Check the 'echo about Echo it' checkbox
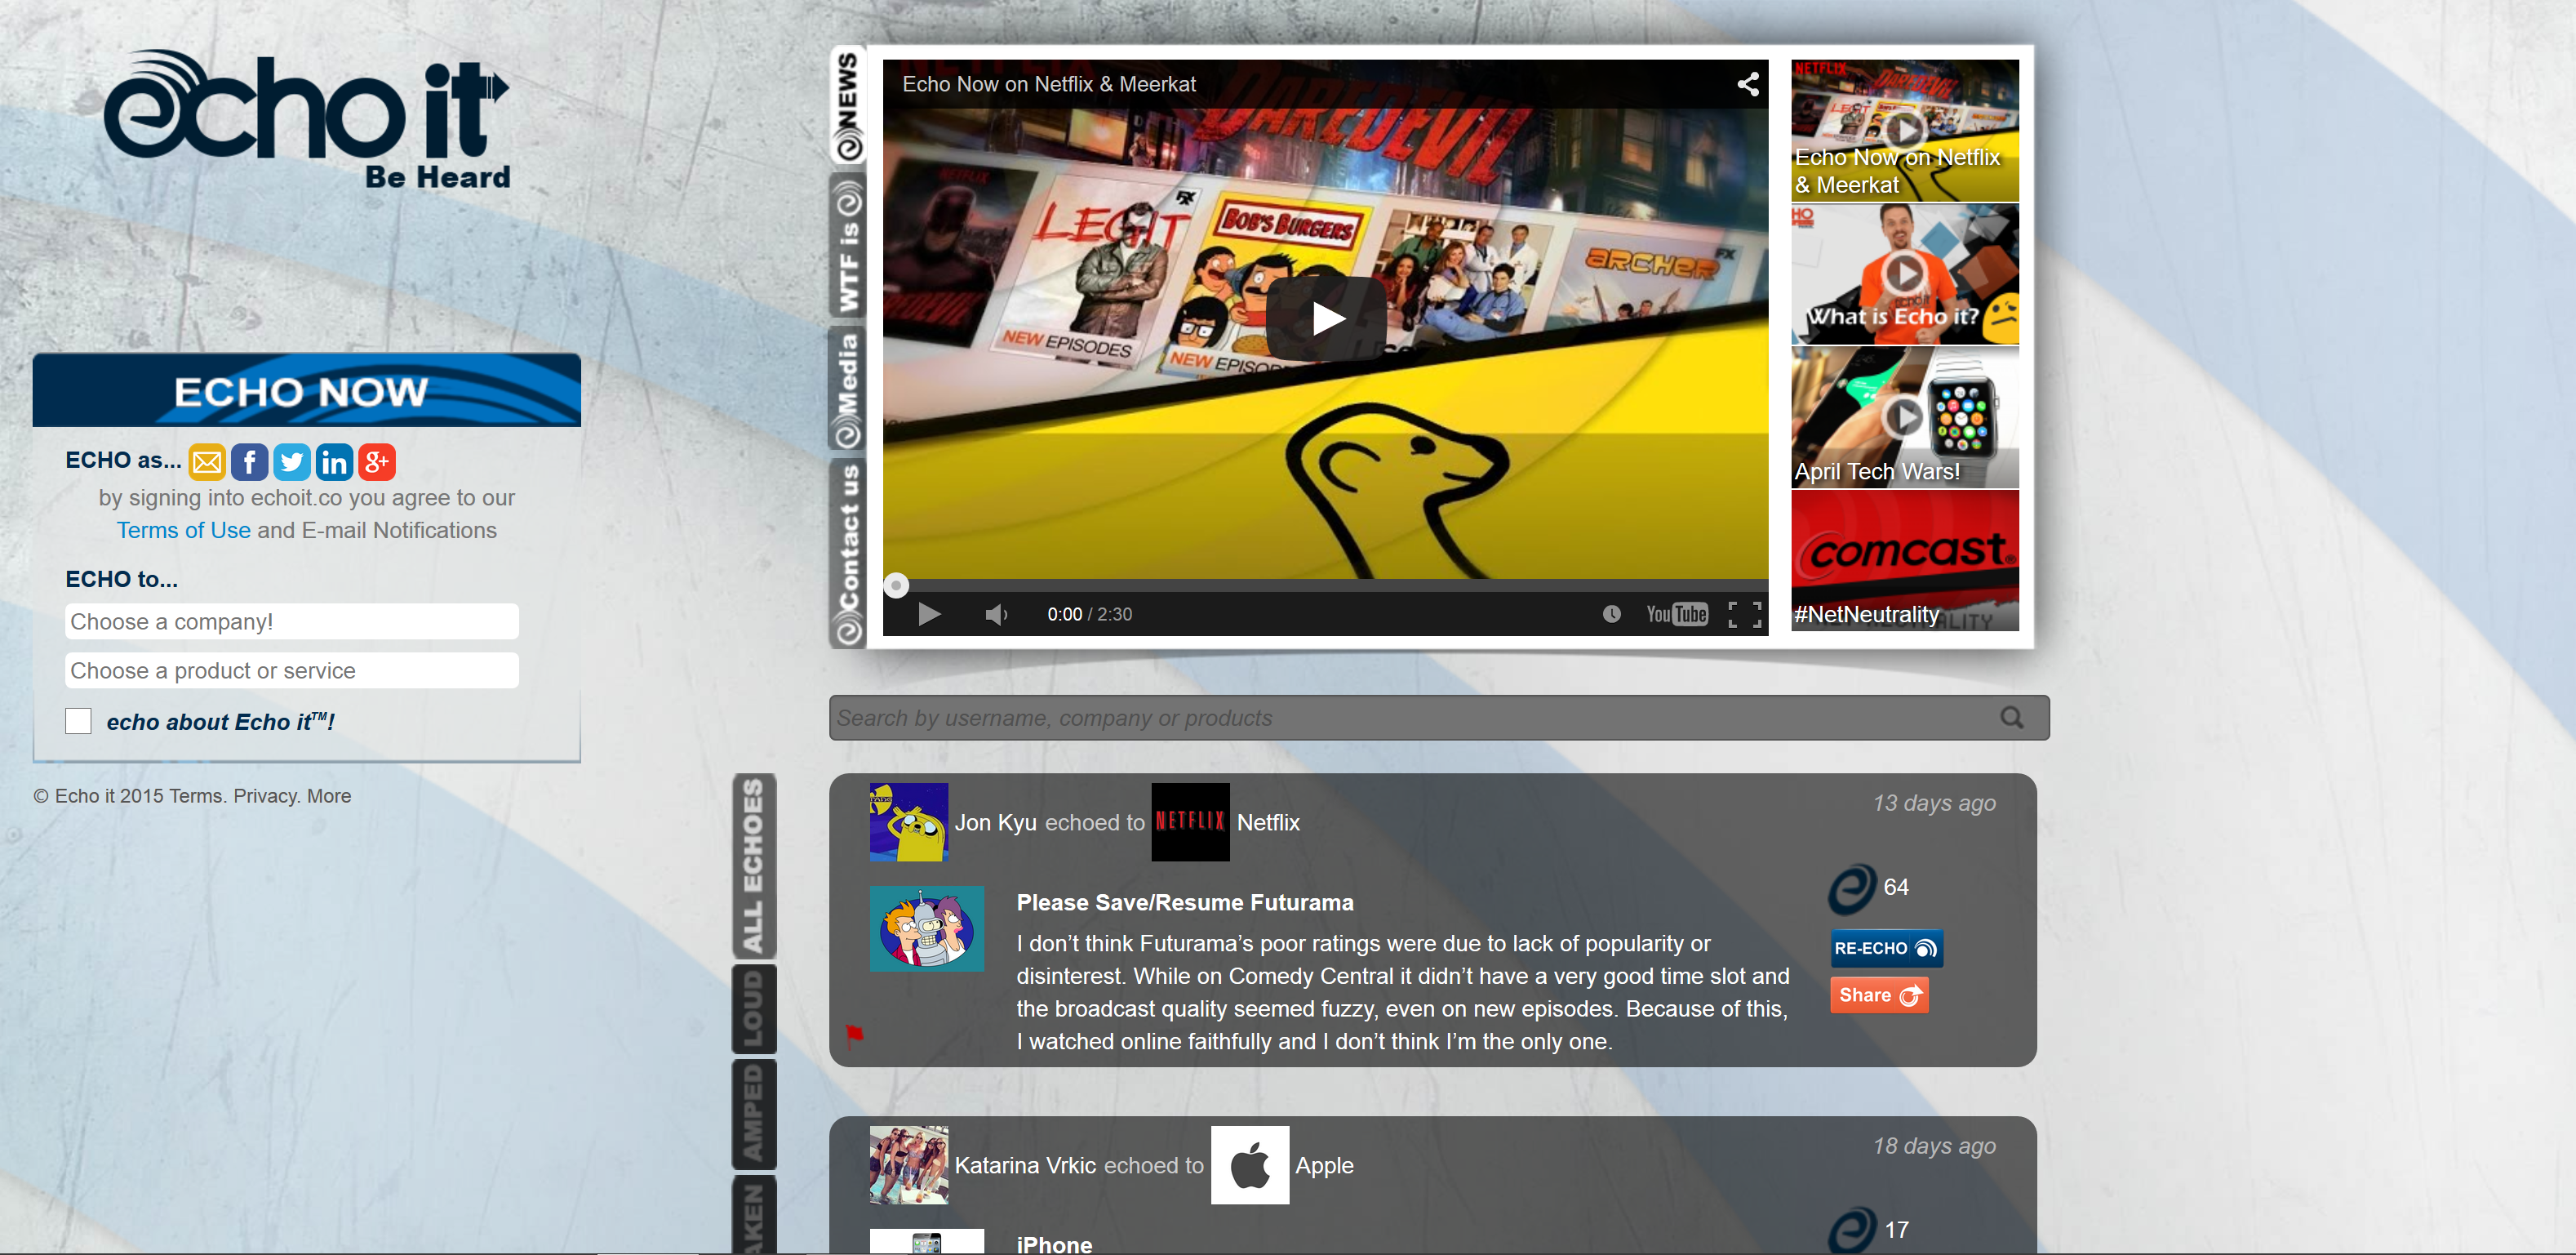This screenshot has height=1255, width=2576. (x=78, y=721)
